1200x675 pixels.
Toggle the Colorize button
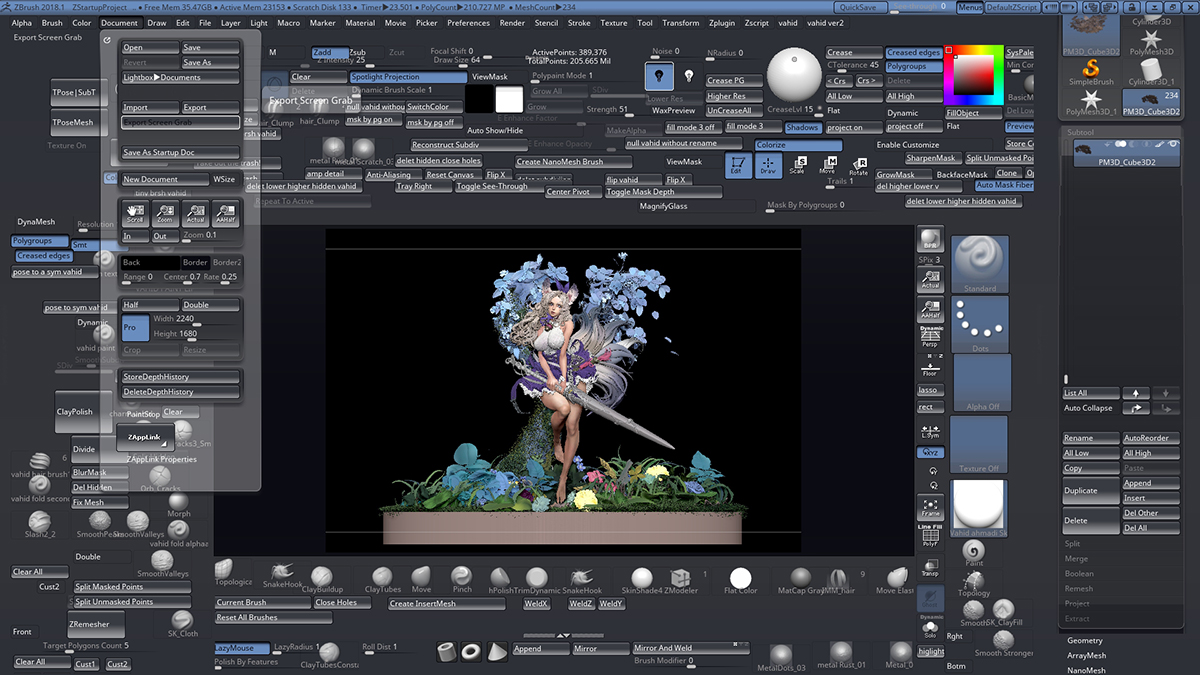pos(797,145)
